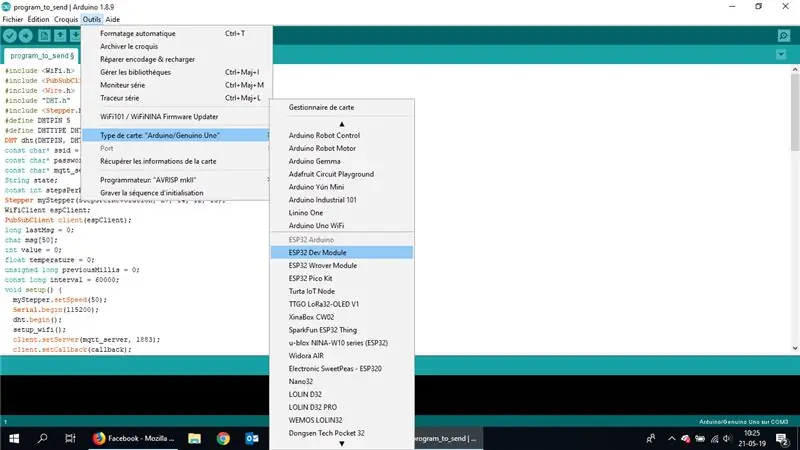Screen dimensions: 800x450
Task: Select Widora AIR board
Action: tap(342, 356)
